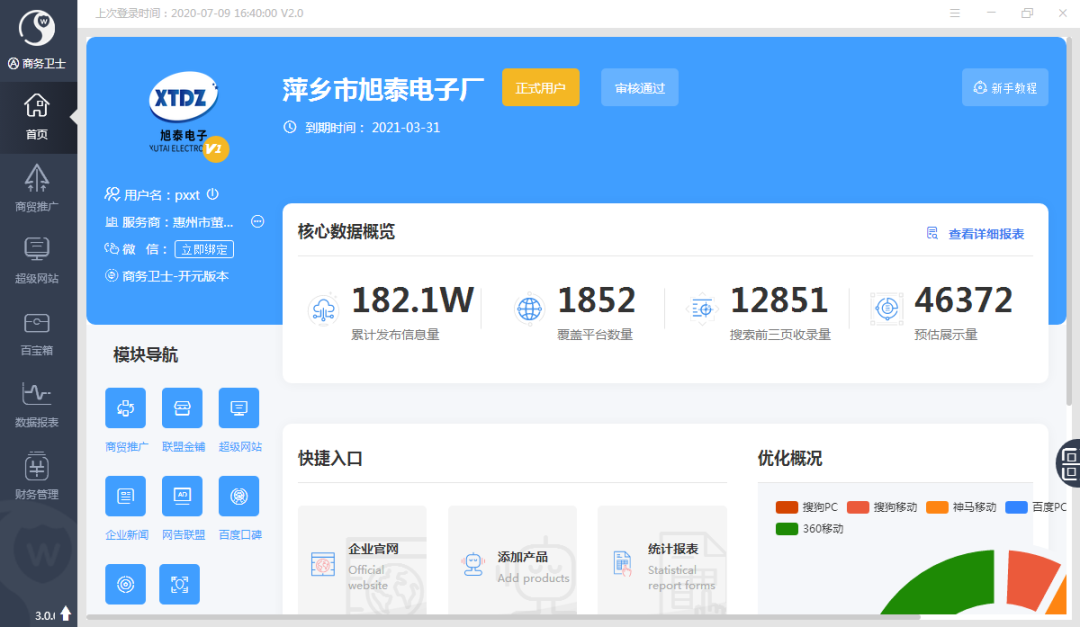Open 数据报表 in the left sidebar
The height and width of the screenshot is (627, 1080).
[37, 404]
